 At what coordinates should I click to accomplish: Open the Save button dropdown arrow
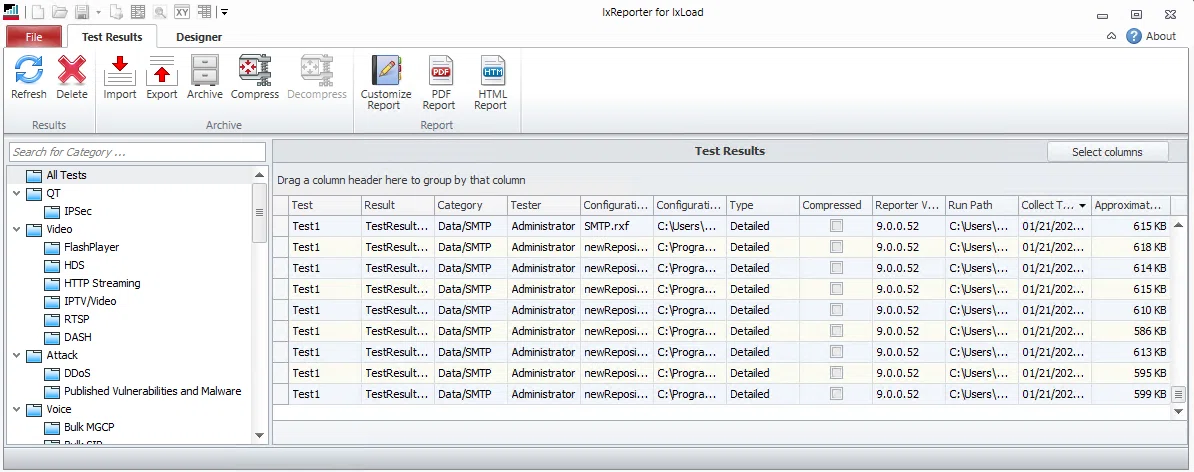click(x=98, y=12)
